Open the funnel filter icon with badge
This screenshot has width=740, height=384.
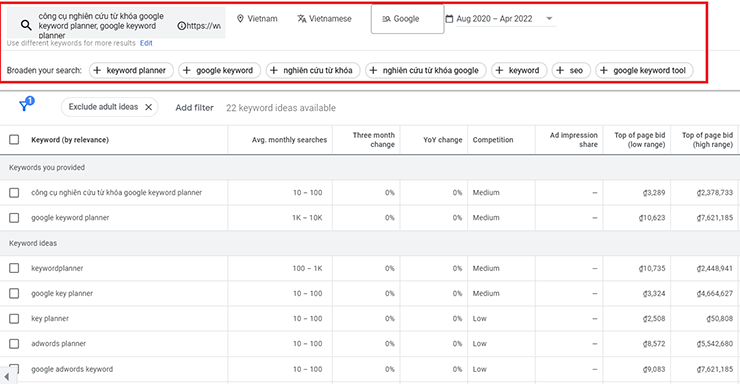(x=26, y=104)
